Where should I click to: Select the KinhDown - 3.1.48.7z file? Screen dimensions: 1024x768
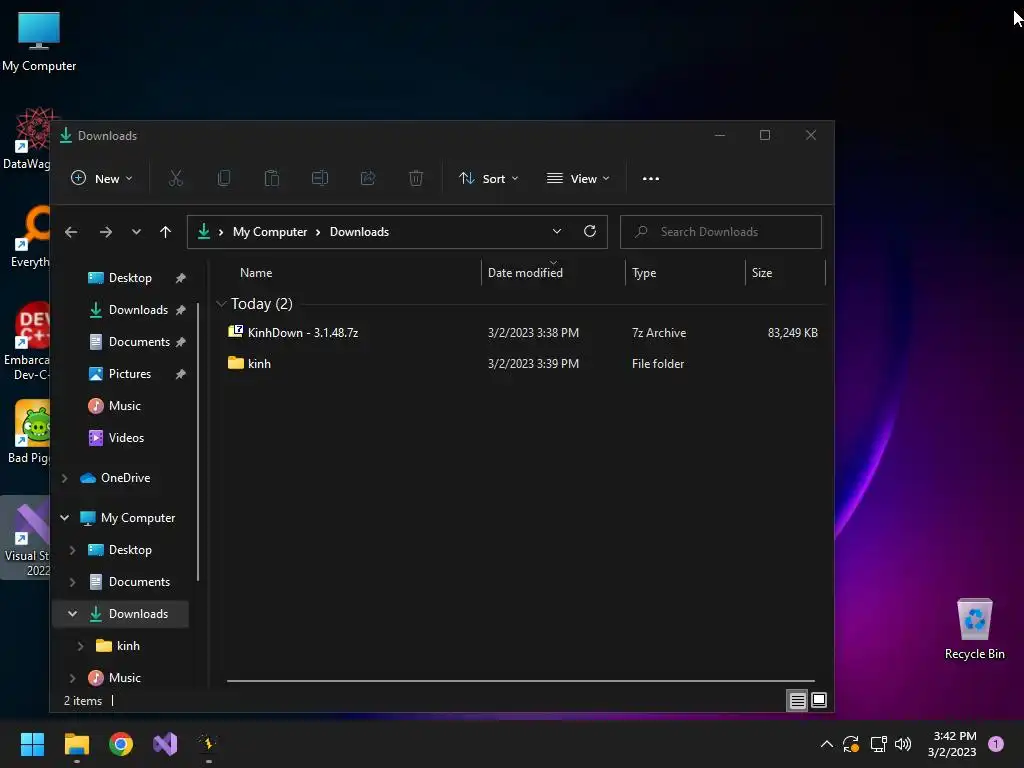click(x=522, y=332)
